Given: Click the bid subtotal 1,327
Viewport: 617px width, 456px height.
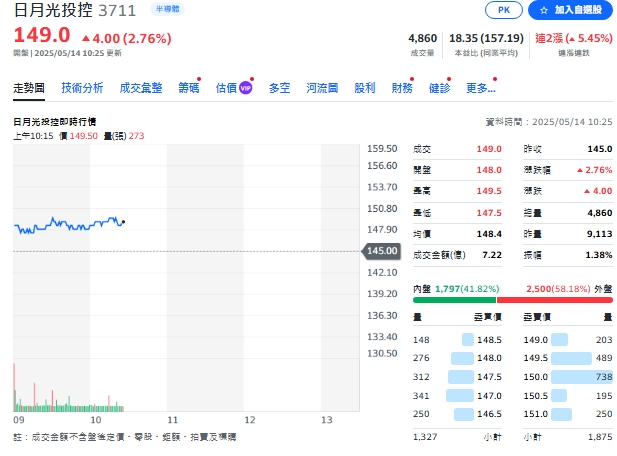Looking at the screenshot, I should tap(425, 437).
